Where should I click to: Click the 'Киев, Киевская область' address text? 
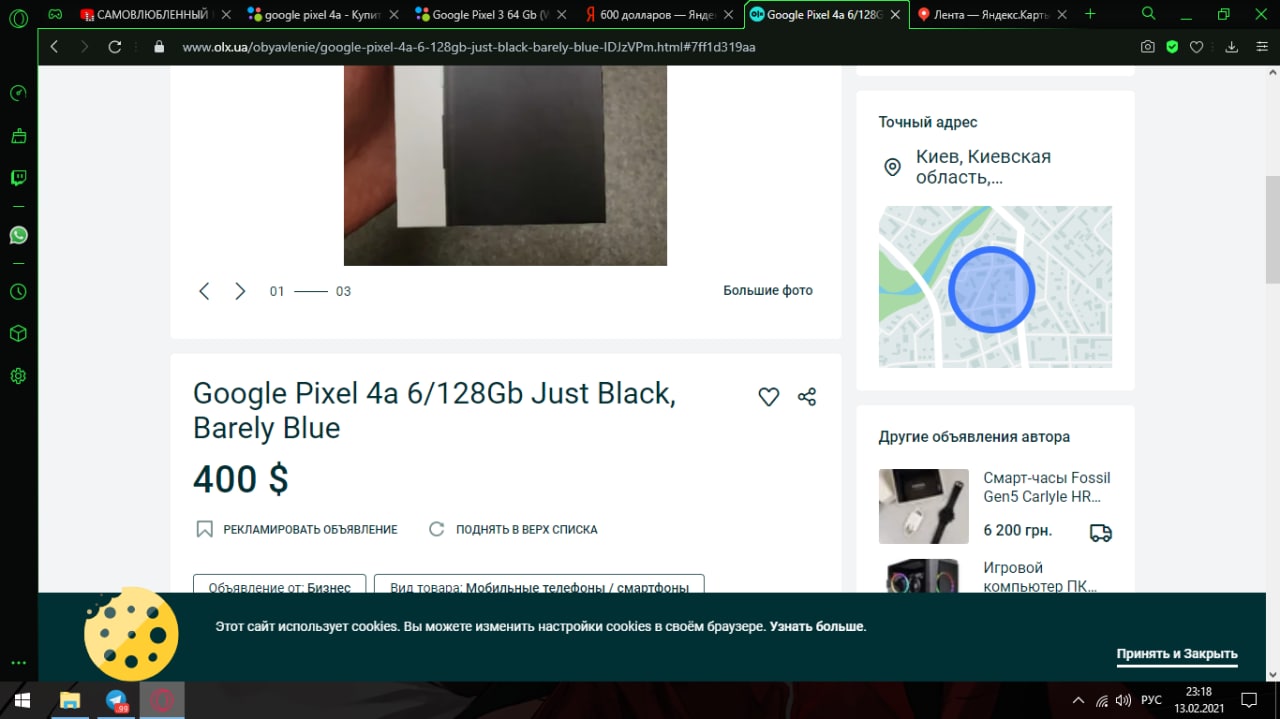click(983, 167)
